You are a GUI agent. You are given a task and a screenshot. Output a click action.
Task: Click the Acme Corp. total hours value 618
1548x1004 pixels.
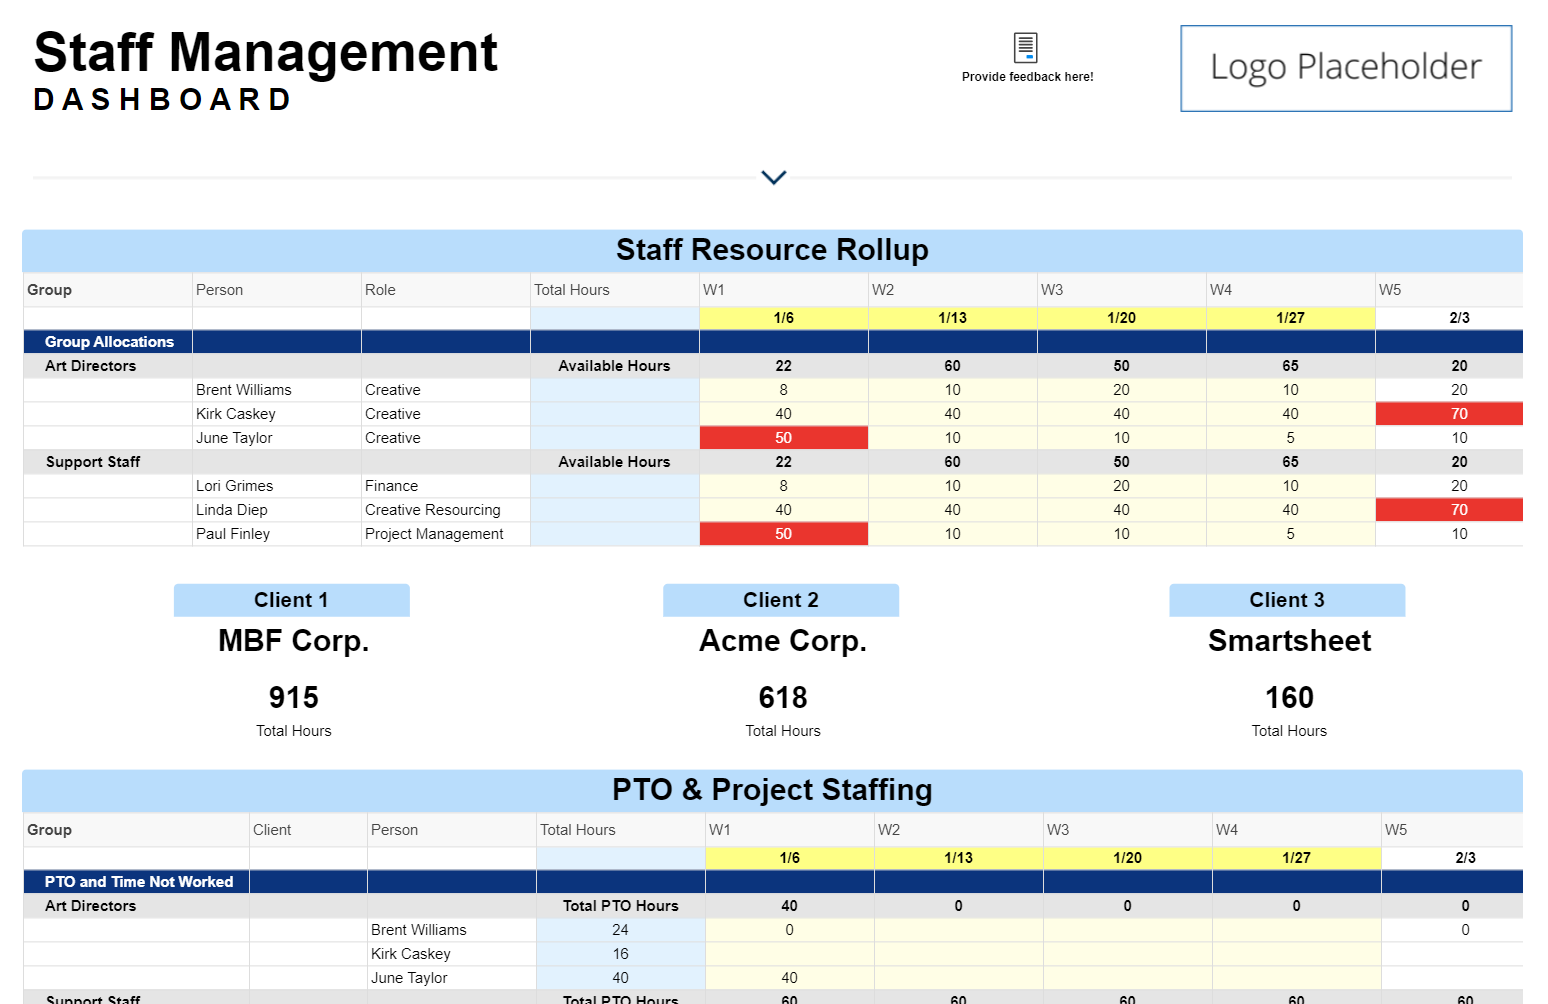[782, 697]
